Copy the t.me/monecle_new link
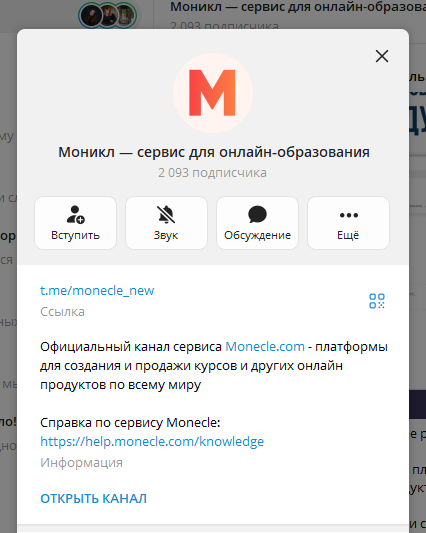426x533 pixels. click(97, 291)
